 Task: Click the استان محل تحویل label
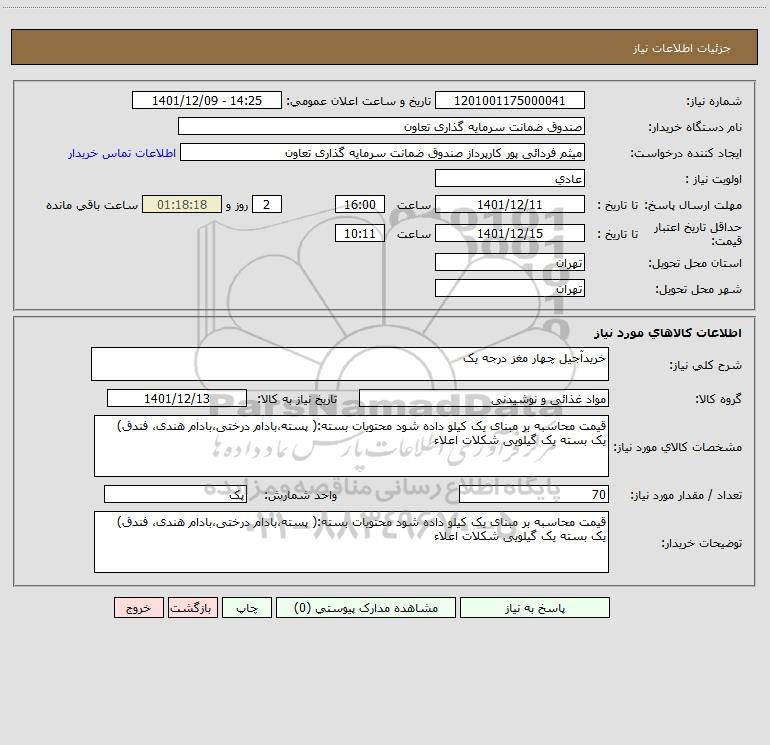coord(695,263)
